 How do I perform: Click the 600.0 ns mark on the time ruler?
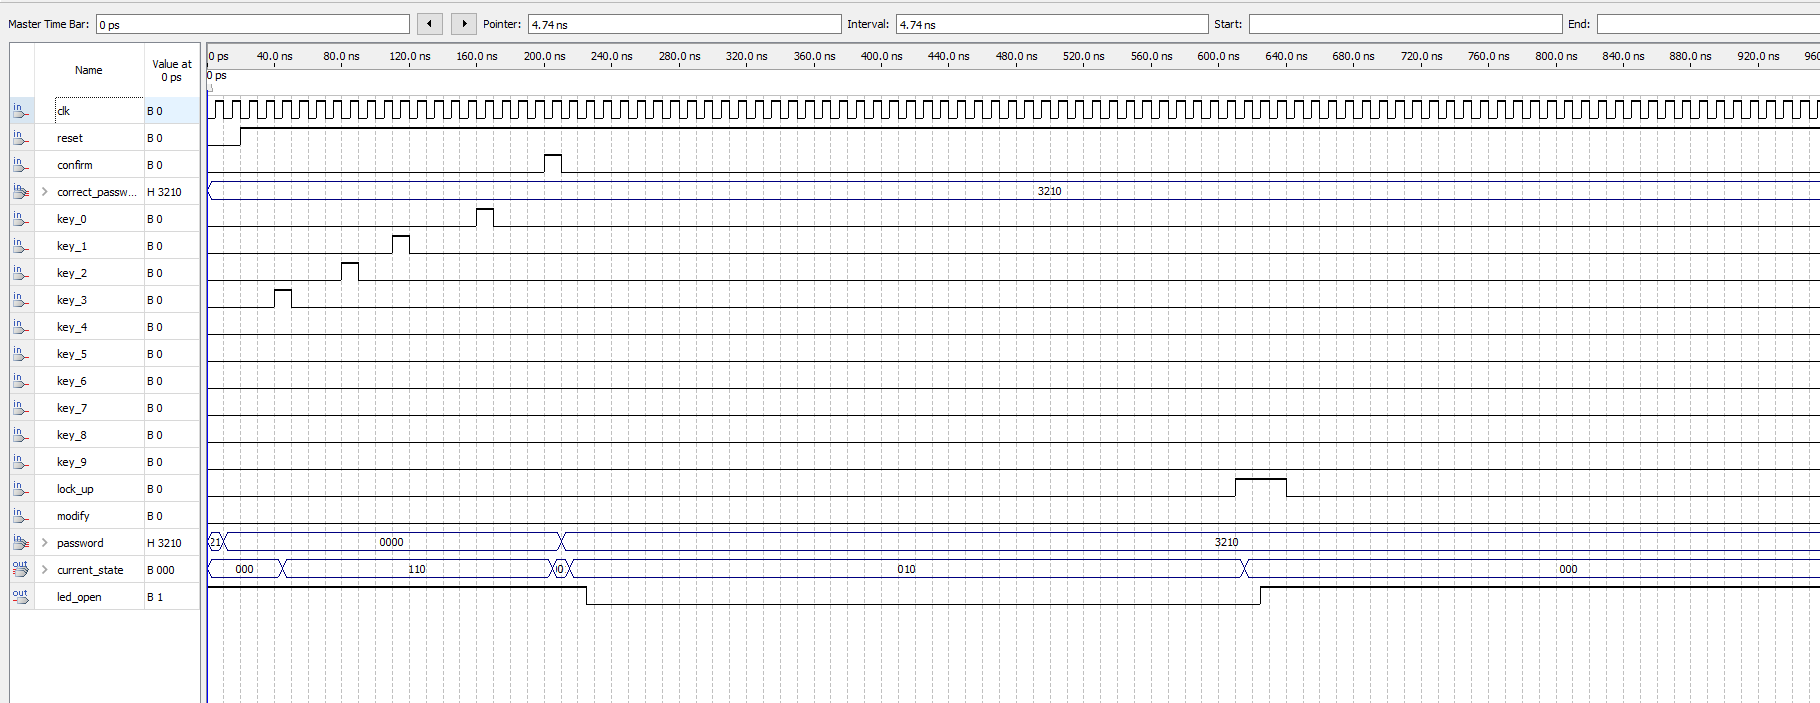[x=1218, y=56]
